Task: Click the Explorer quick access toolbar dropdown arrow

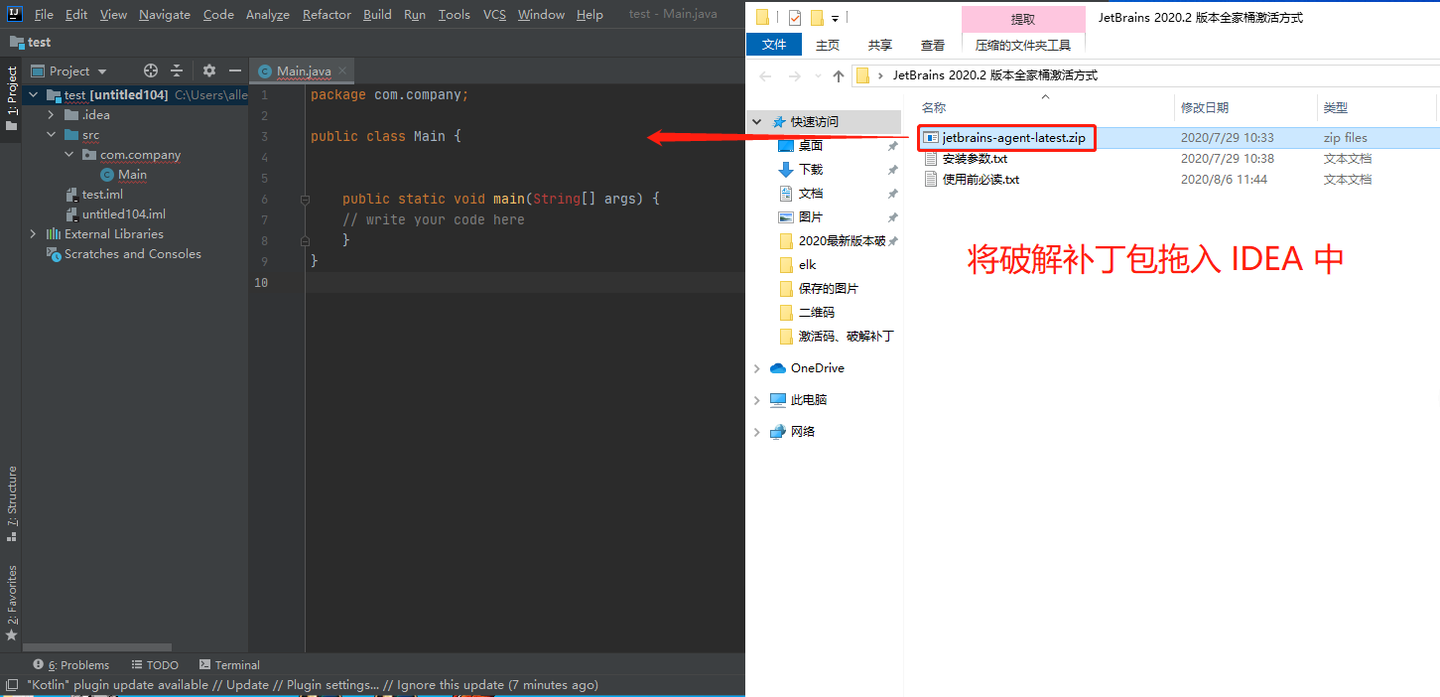Action: [836, 18]
